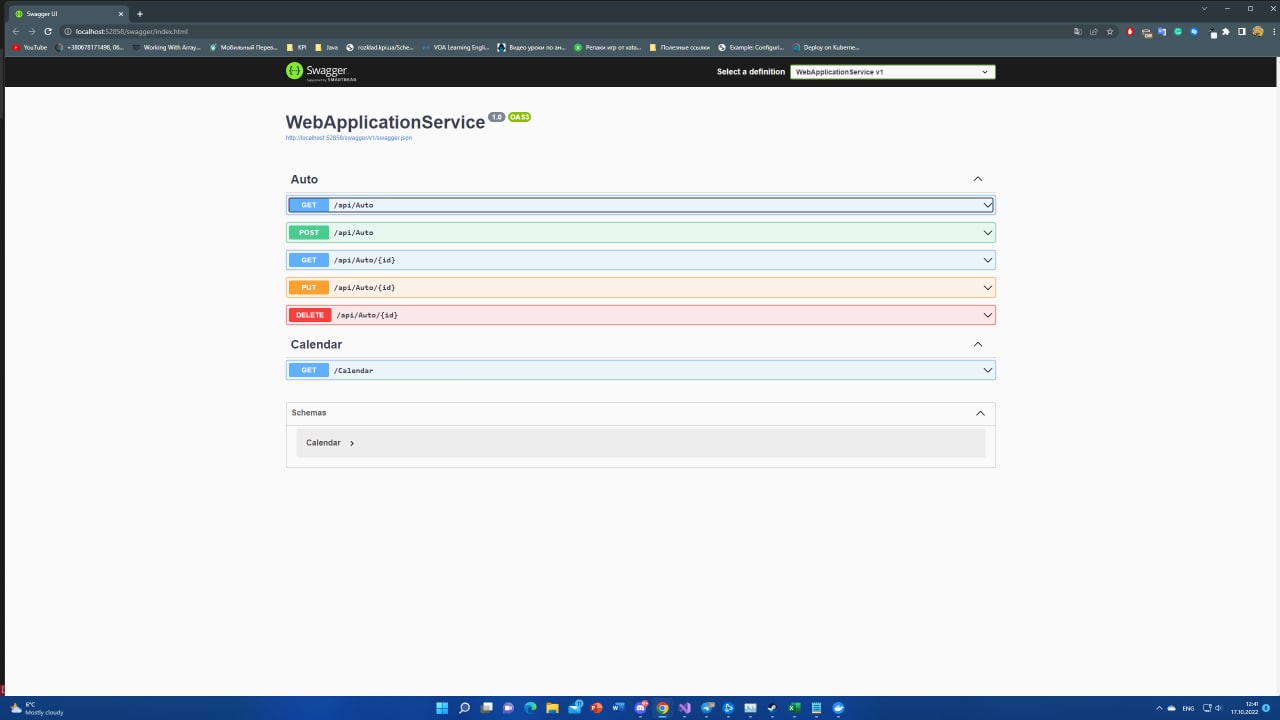Expand the Calendar schema
The width and height of the screenshot is (1280, 720).
coord(330,442)
